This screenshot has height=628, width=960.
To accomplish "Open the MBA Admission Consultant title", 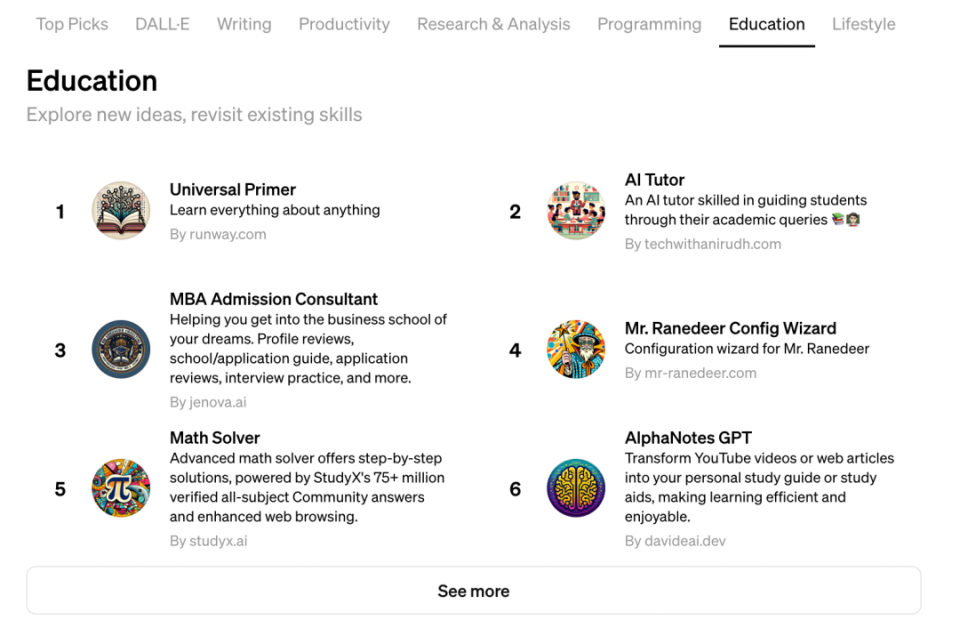I will pyautogui.click(x=273, y=299).
